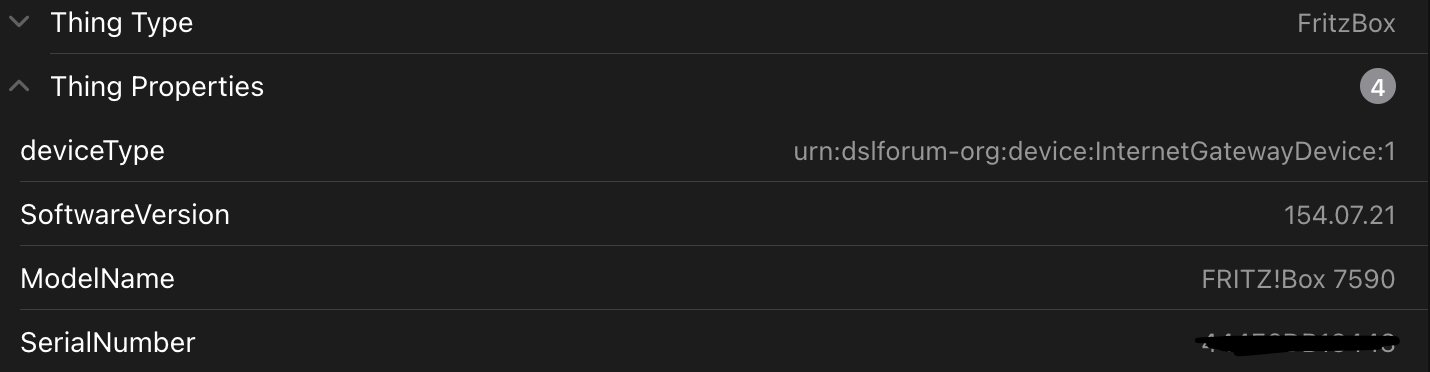Click the redacted serial number value

point(1296,344)
